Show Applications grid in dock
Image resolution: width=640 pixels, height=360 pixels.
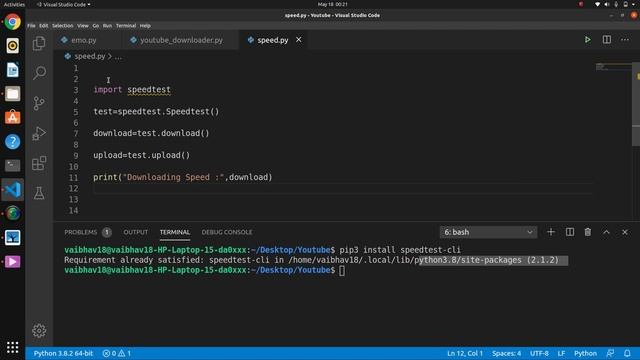tap(13, 347)
